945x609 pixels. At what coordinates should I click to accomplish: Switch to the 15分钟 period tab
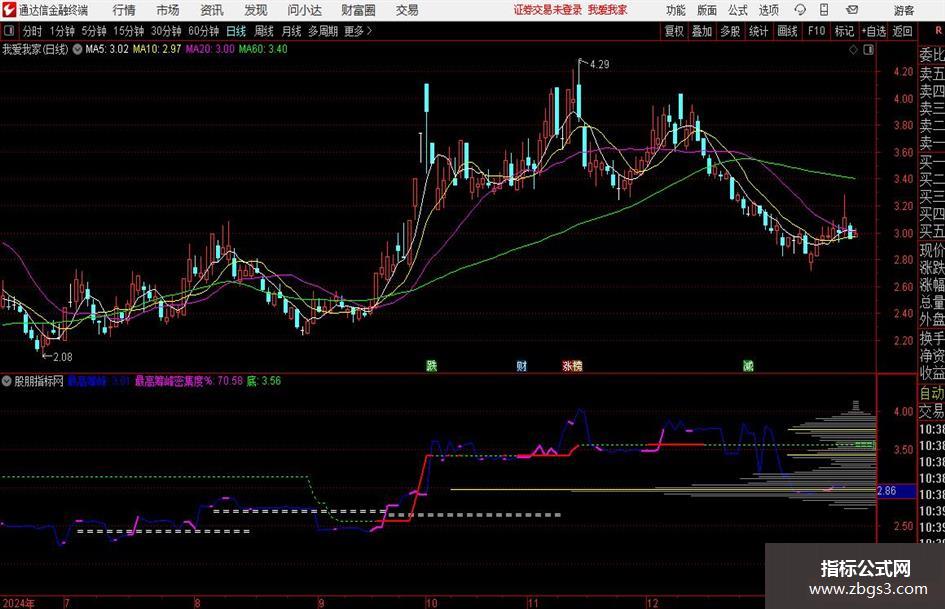(129, 31)
